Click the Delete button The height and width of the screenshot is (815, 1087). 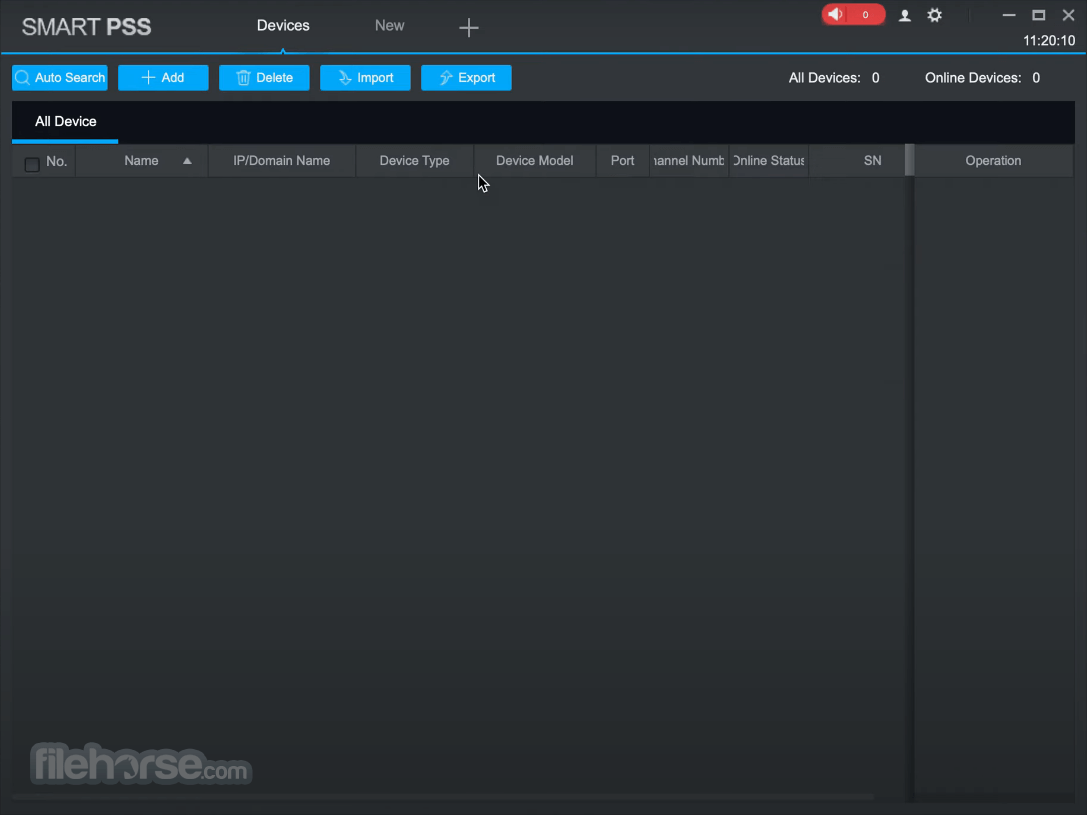[264, 78]
